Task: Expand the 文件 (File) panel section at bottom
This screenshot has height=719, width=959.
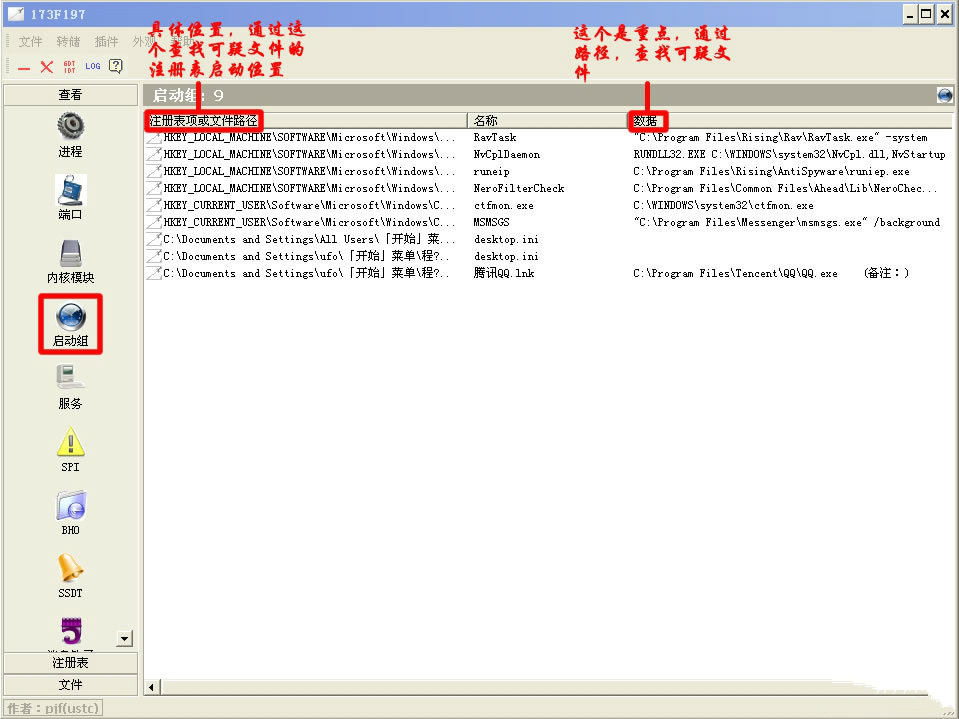Action: click(x=70, y=685)
